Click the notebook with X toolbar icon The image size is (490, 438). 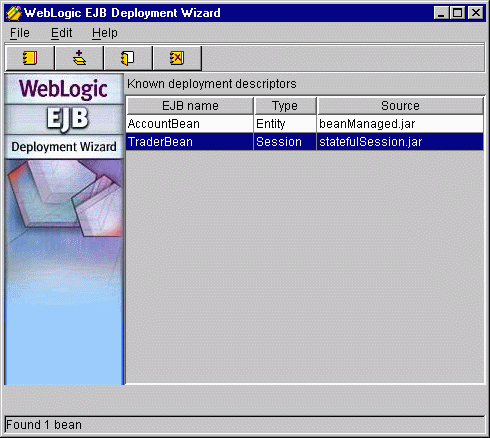(x=177, y=58)
